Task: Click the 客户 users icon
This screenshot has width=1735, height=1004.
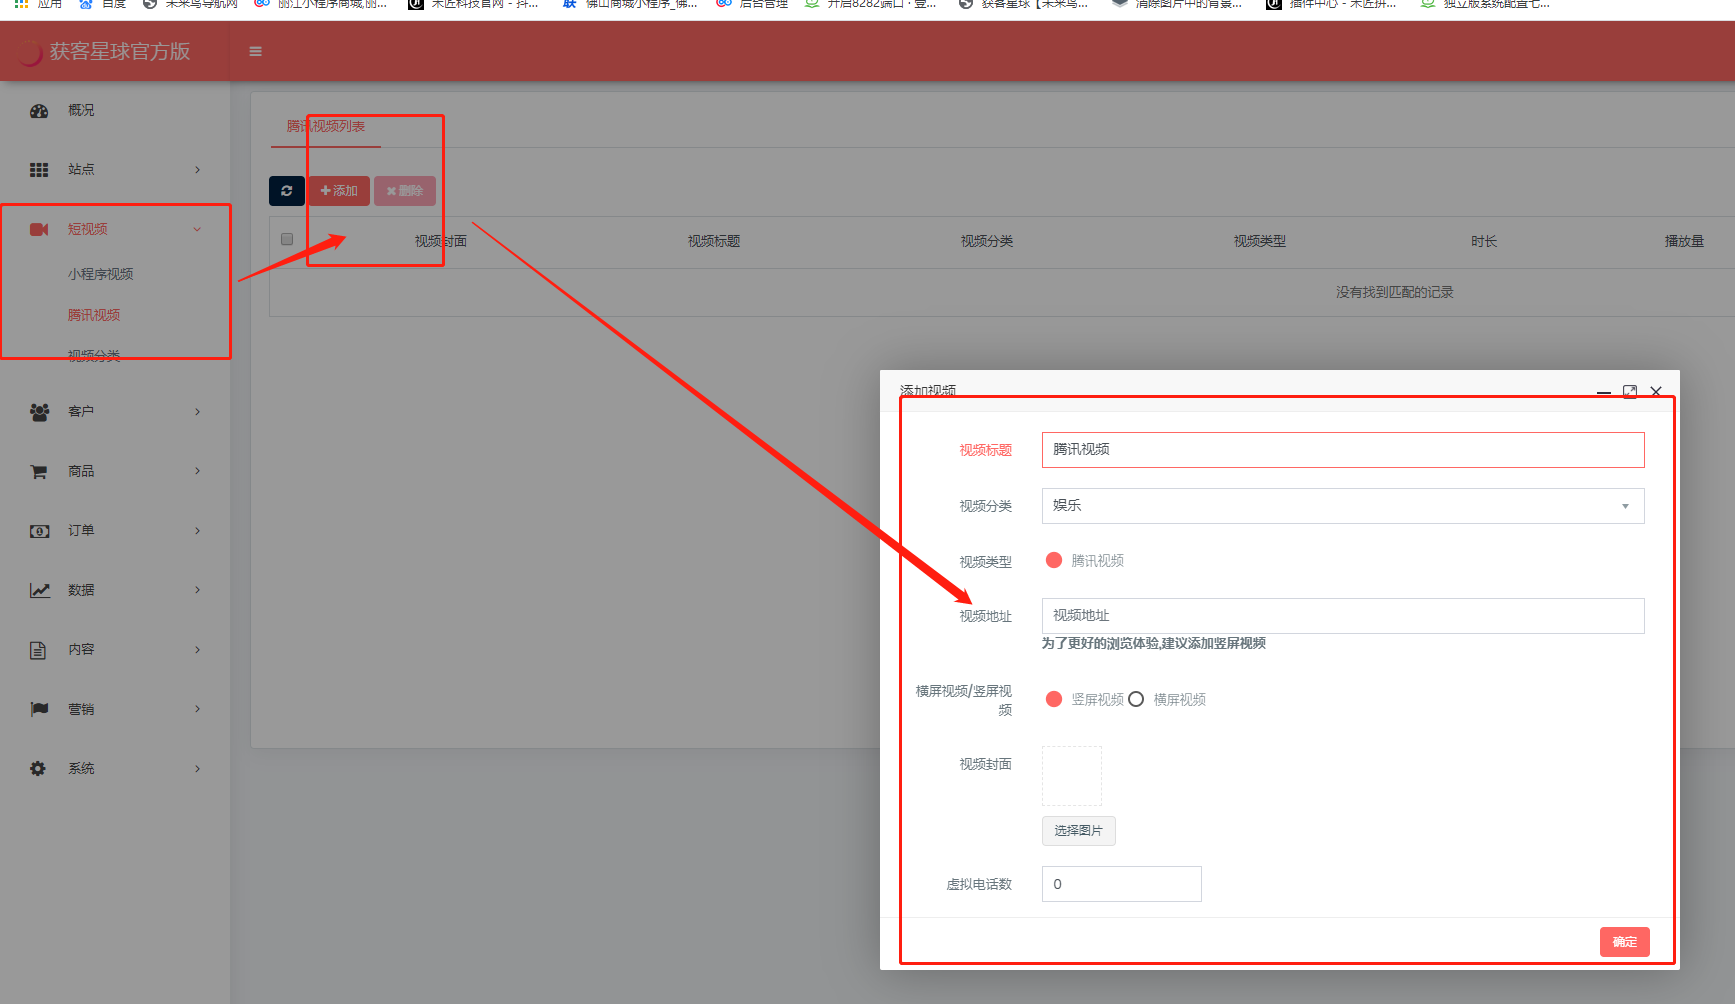Action: coord(39,412)
